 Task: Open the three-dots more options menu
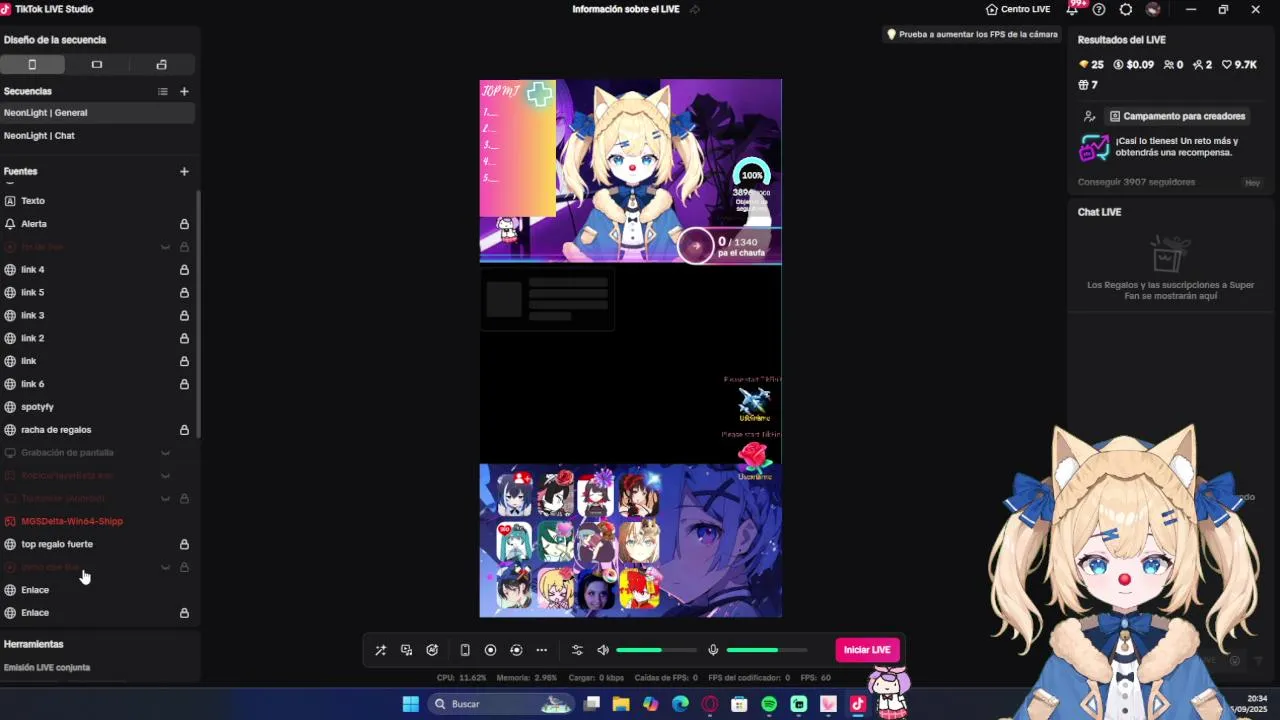point(542,650)
